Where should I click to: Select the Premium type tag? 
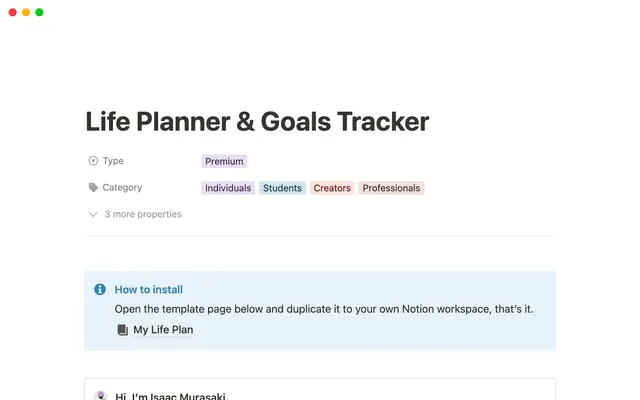point(224,161)
